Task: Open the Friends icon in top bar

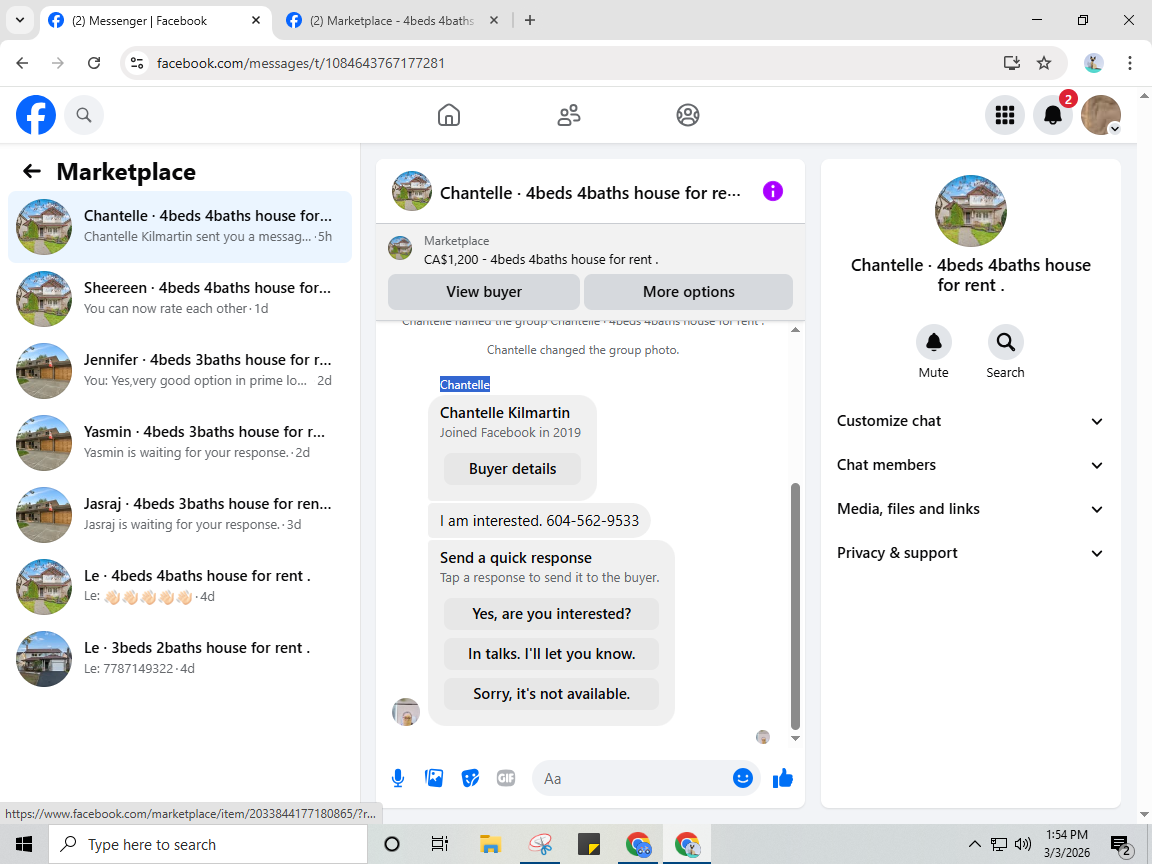Action: [x=569, y=115]
